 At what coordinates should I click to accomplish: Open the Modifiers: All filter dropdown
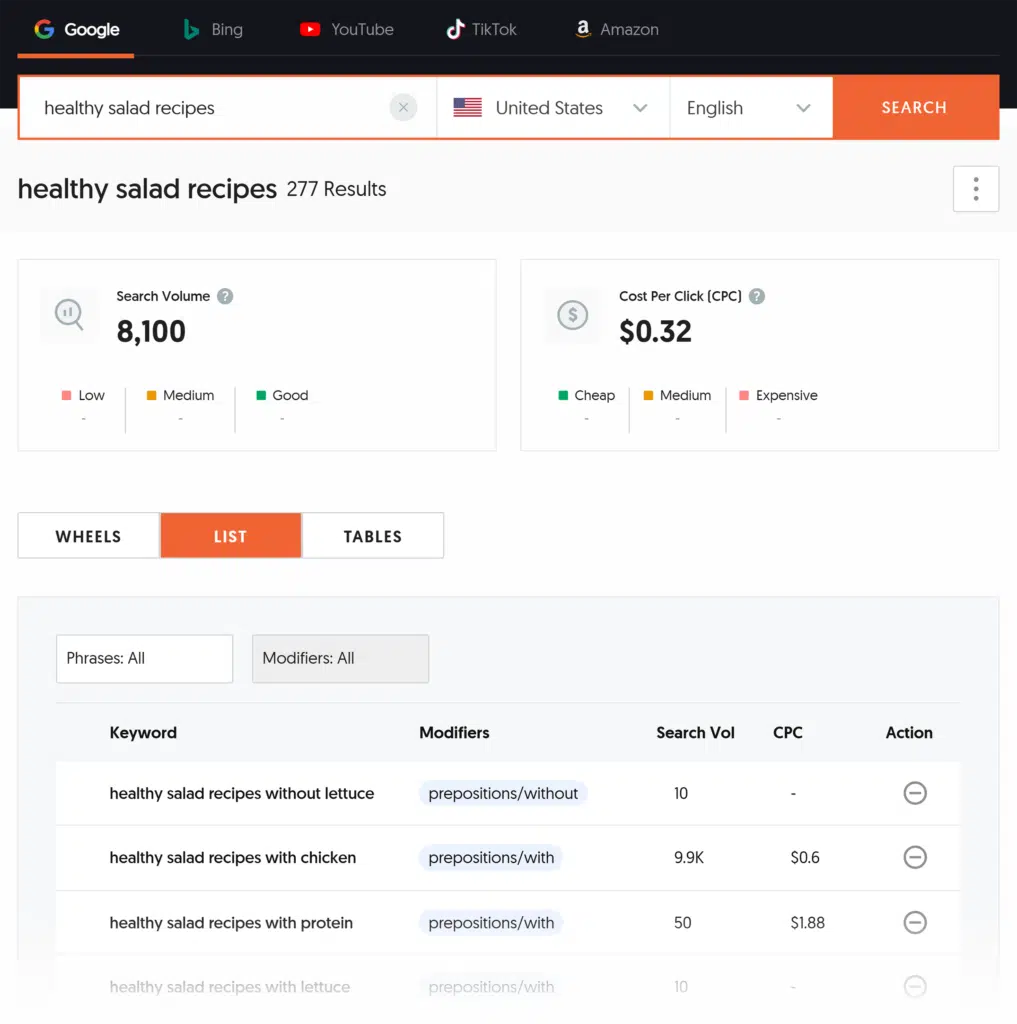[340, 659]
